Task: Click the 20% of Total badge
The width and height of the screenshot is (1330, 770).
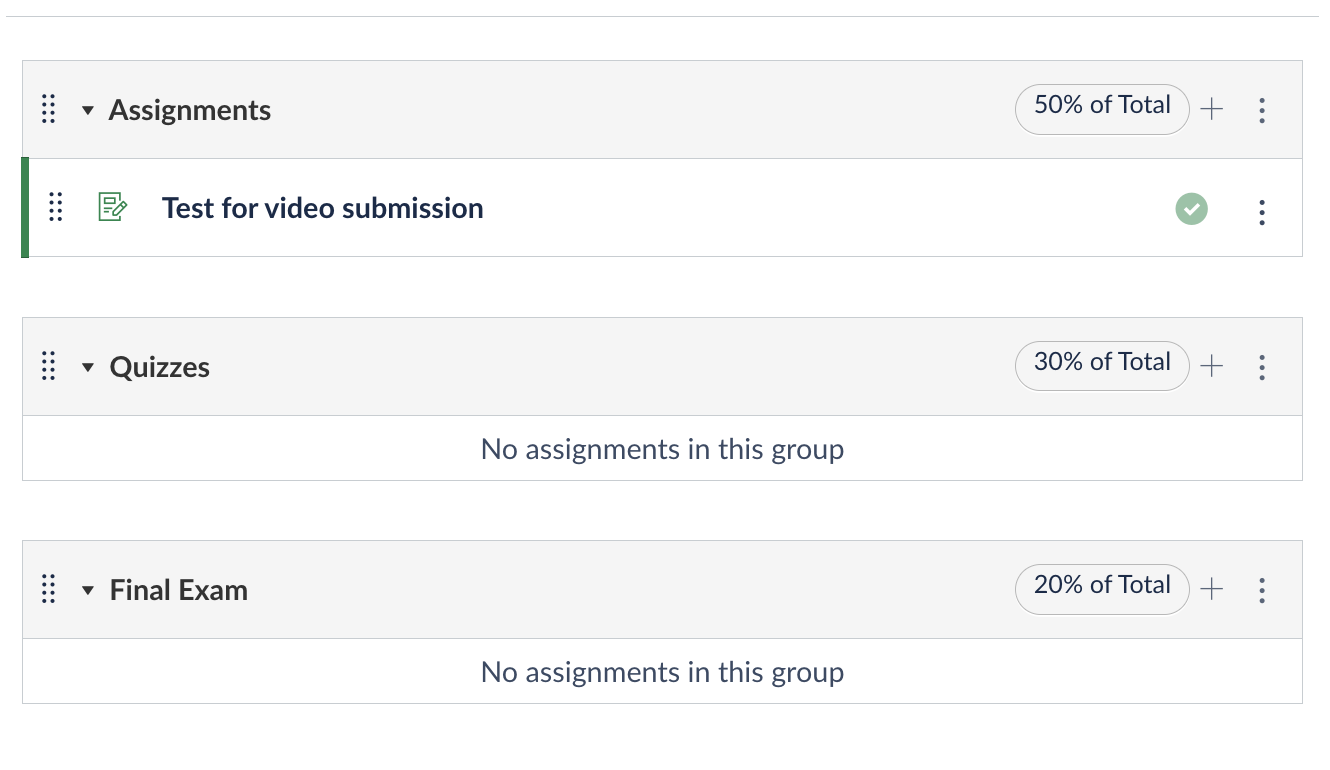Action: [x=1102, y=587]
